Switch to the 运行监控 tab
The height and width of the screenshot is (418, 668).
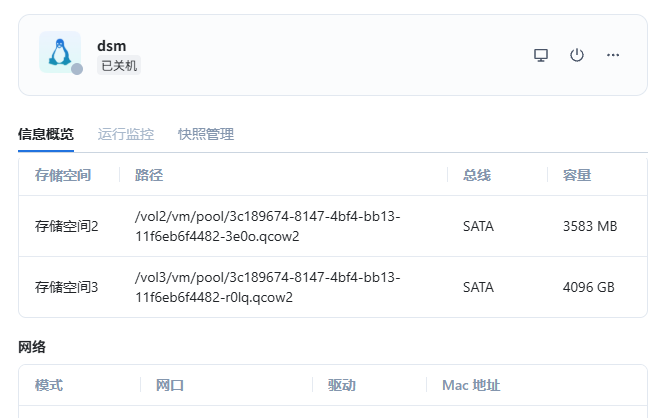[x=126, y=134]
